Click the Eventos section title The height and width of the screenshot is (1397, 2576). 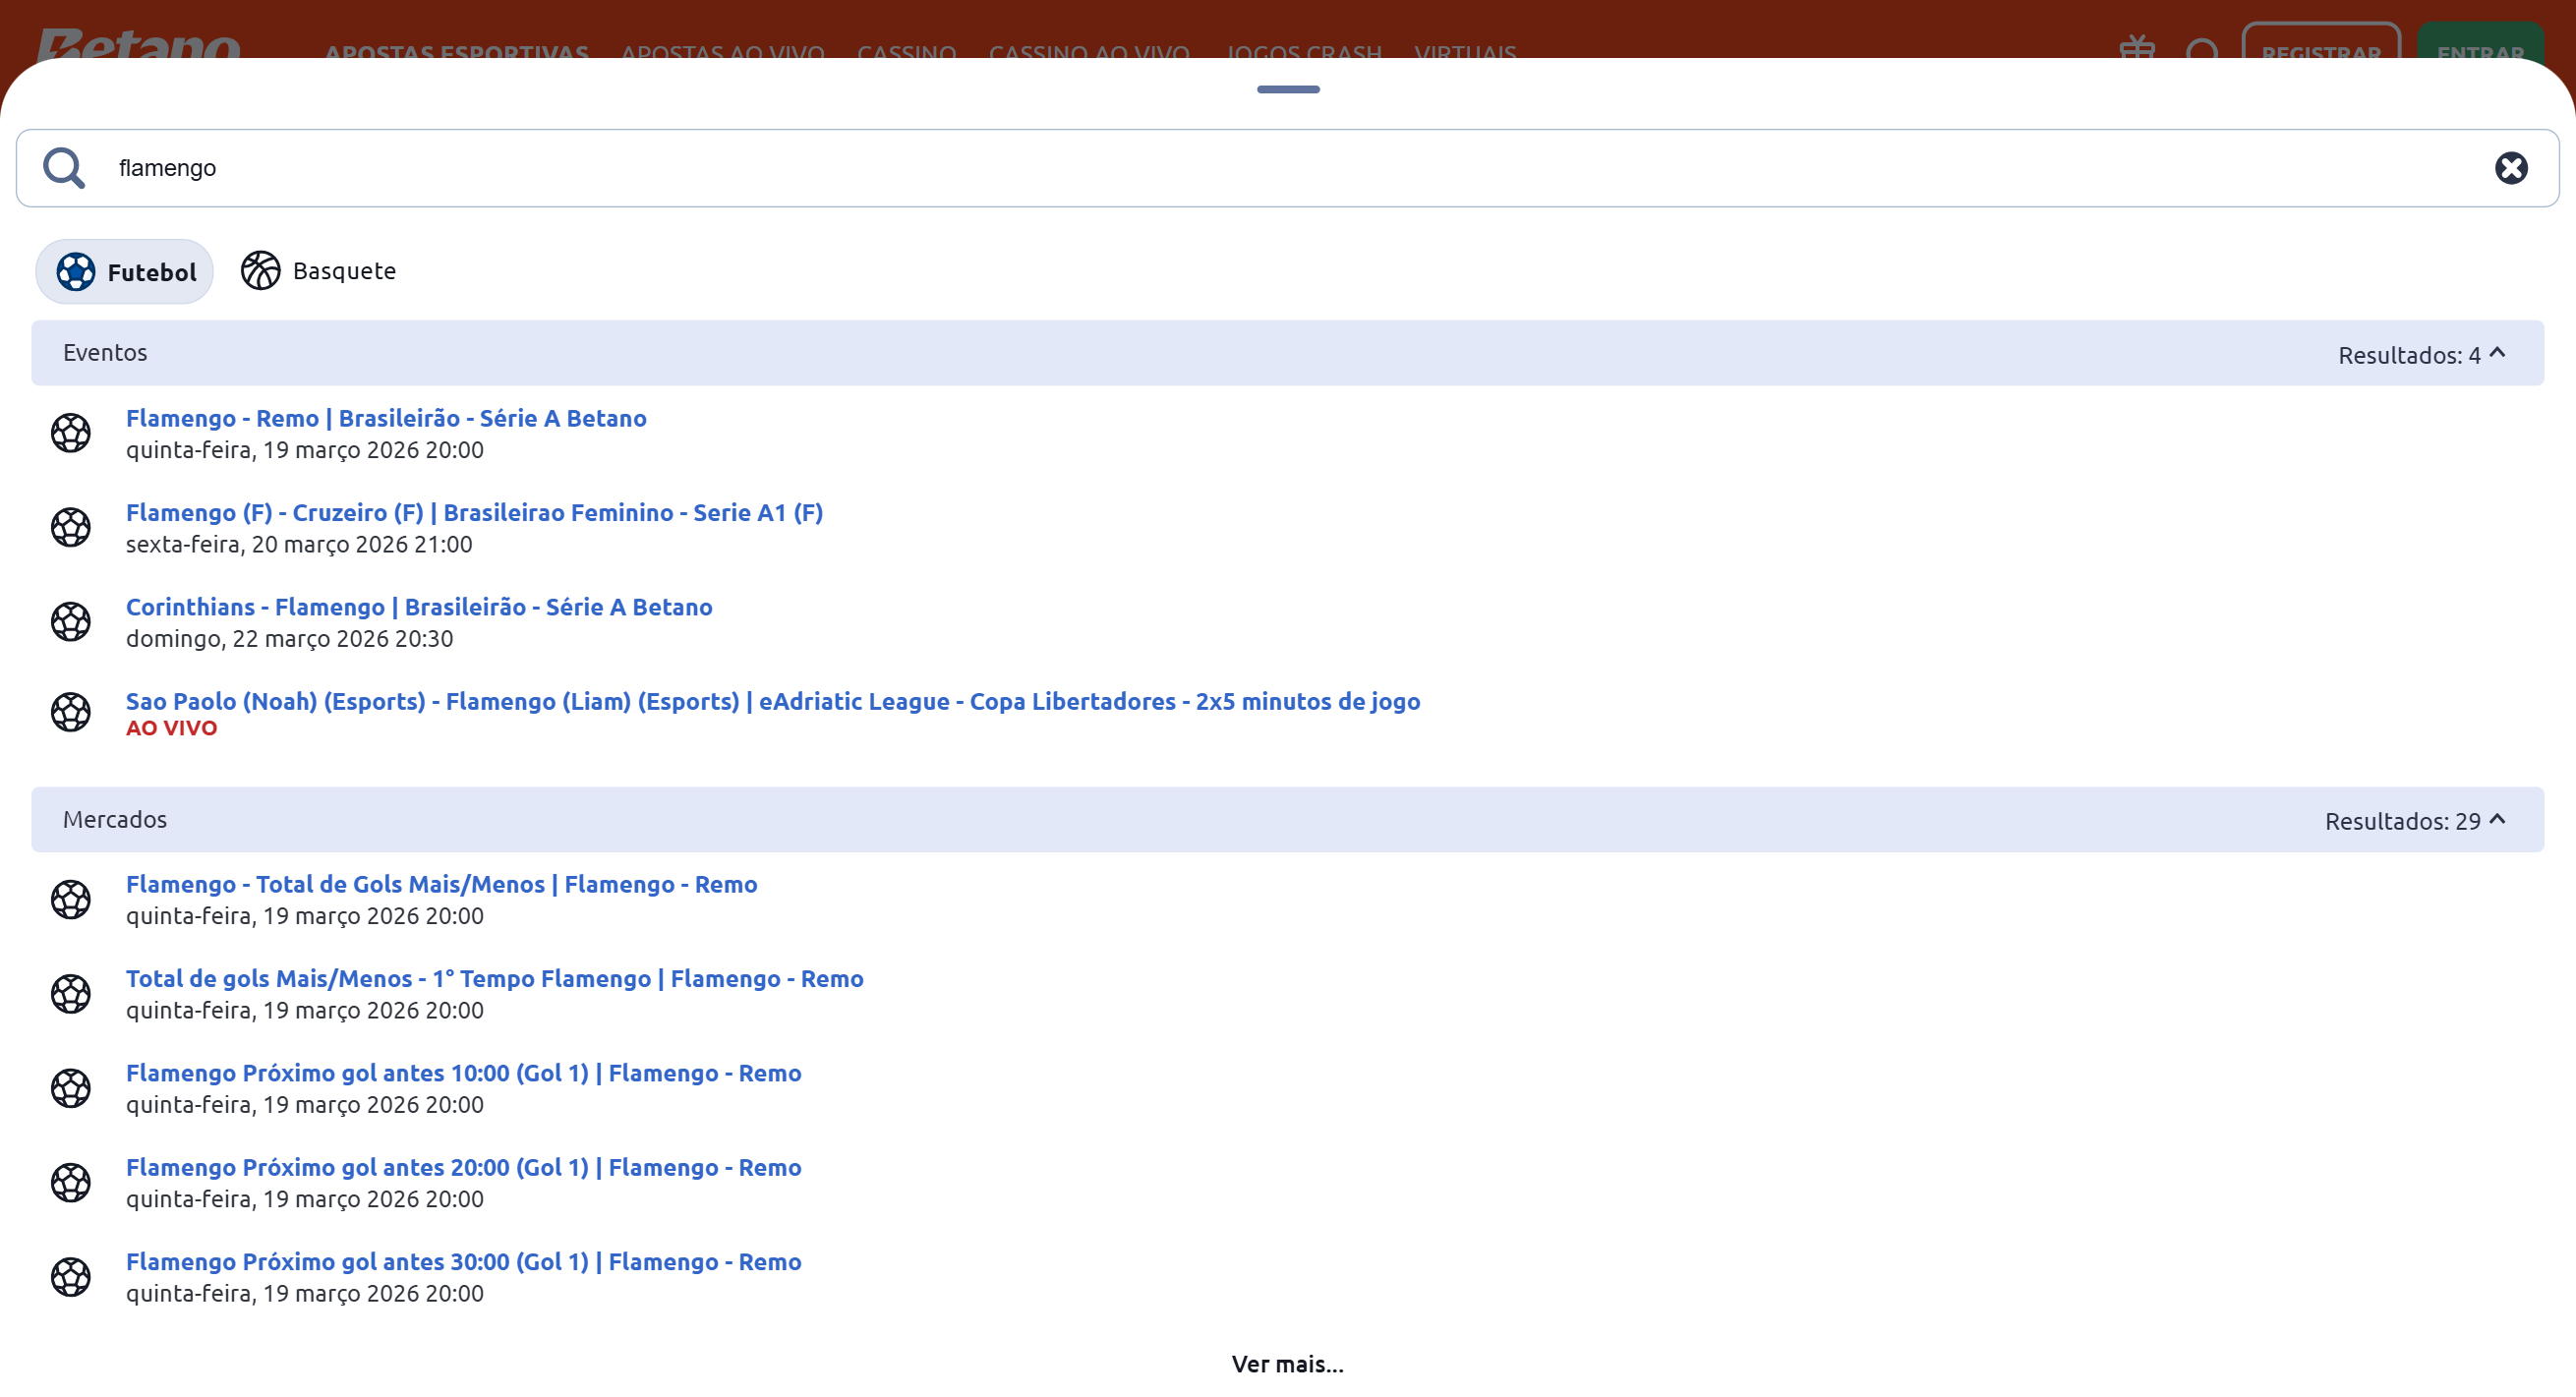coord(105,353)
